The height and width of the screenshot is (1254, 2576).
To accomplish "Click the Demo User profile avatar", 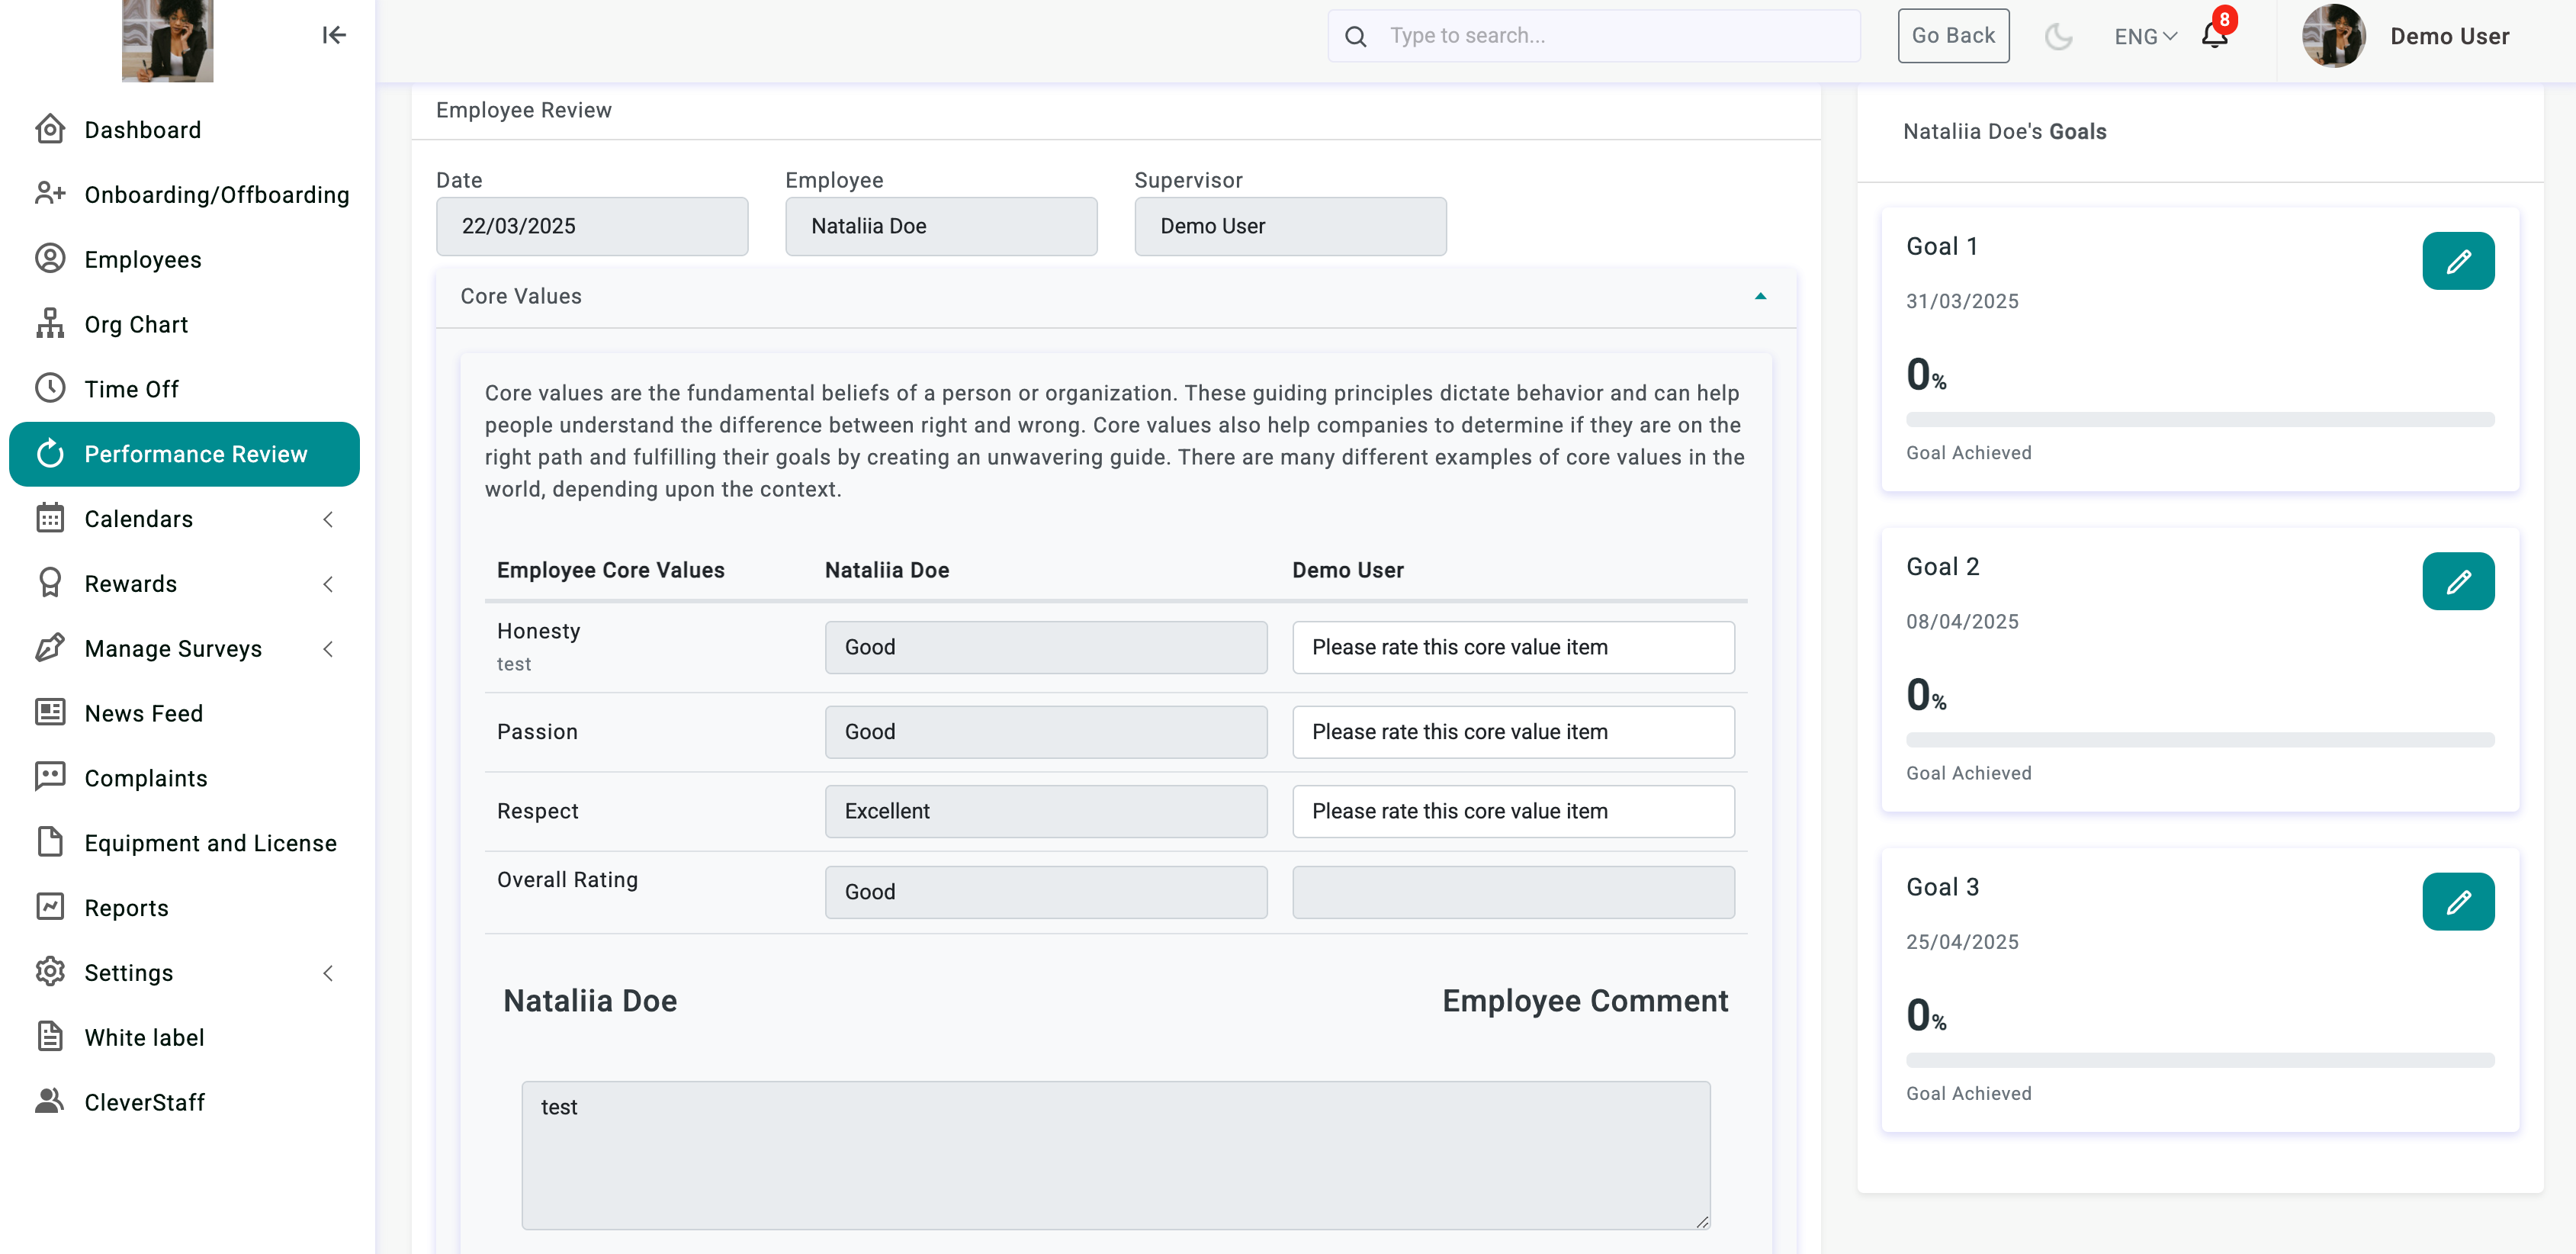I will pos(2333,36).
